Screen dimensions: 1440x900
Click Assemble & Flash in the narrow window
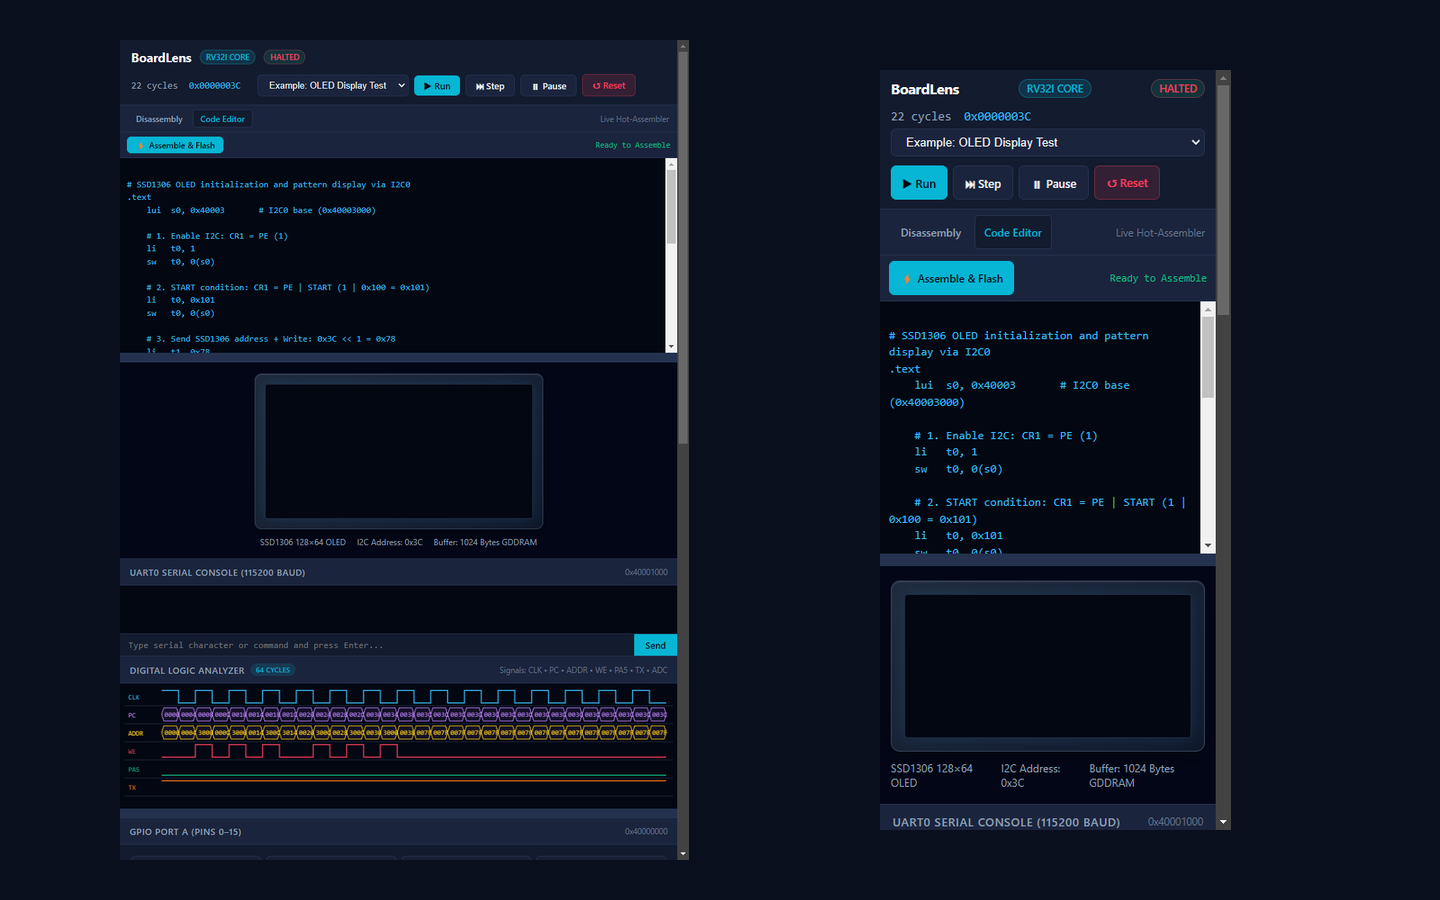click(951, 278)
